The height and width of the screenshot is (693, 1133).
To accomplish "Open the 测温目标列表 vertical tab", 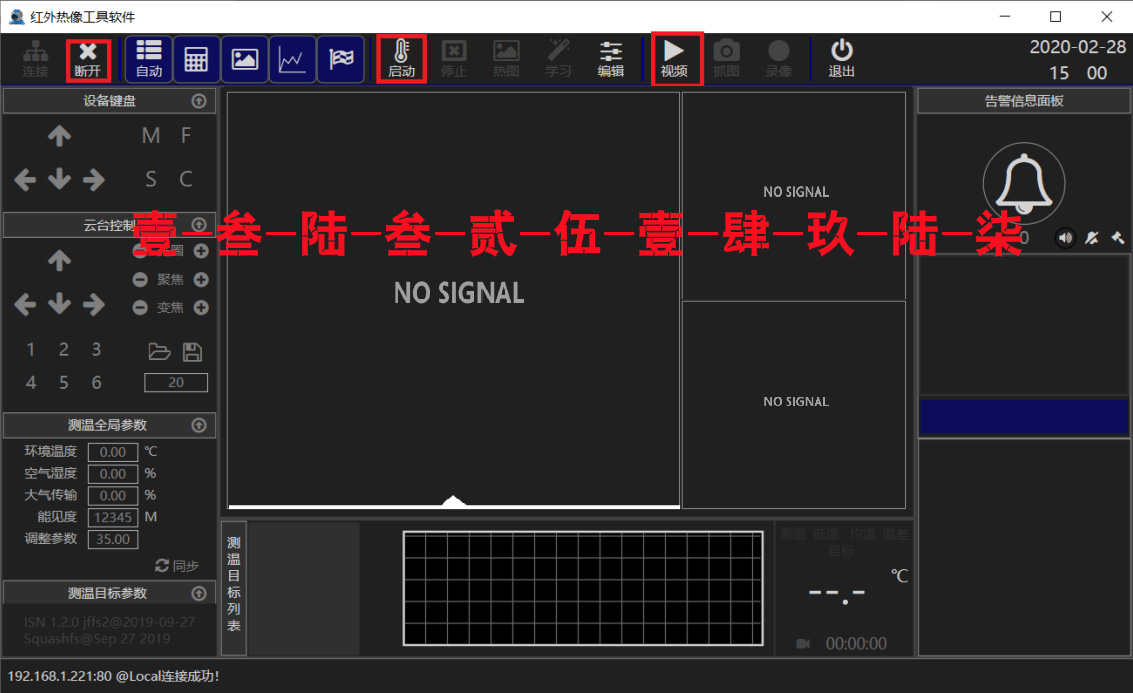I will pyautogui.click(x=233, y=584).
